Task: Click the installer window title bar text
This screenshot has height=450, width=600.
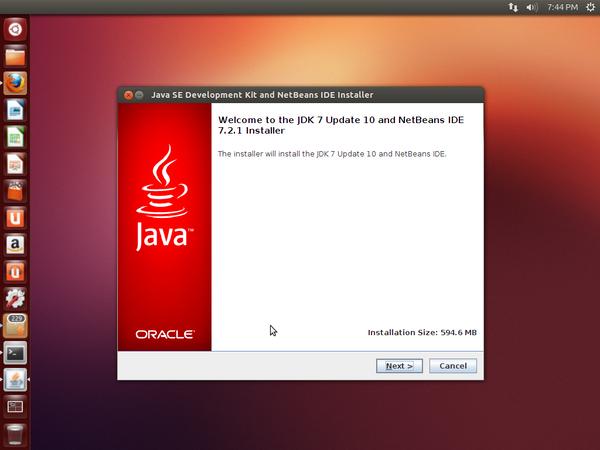Action: tap(262, 95)
